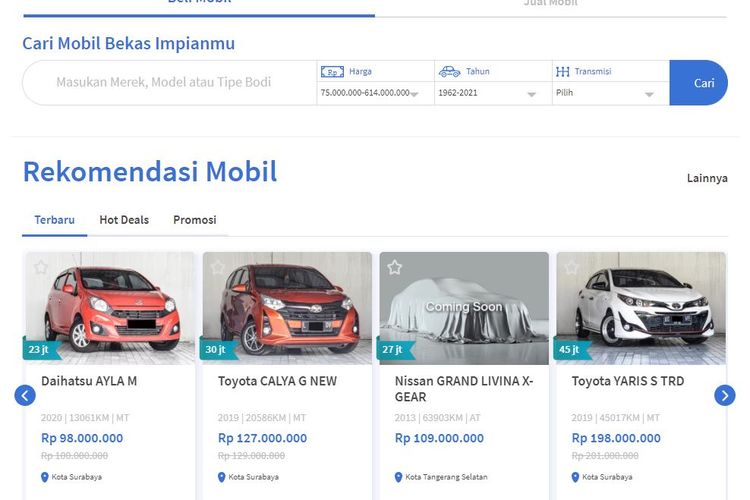Click the car icon next to Tahun
The width and height of the screenshot is (750, 500).
click(449, 72)
